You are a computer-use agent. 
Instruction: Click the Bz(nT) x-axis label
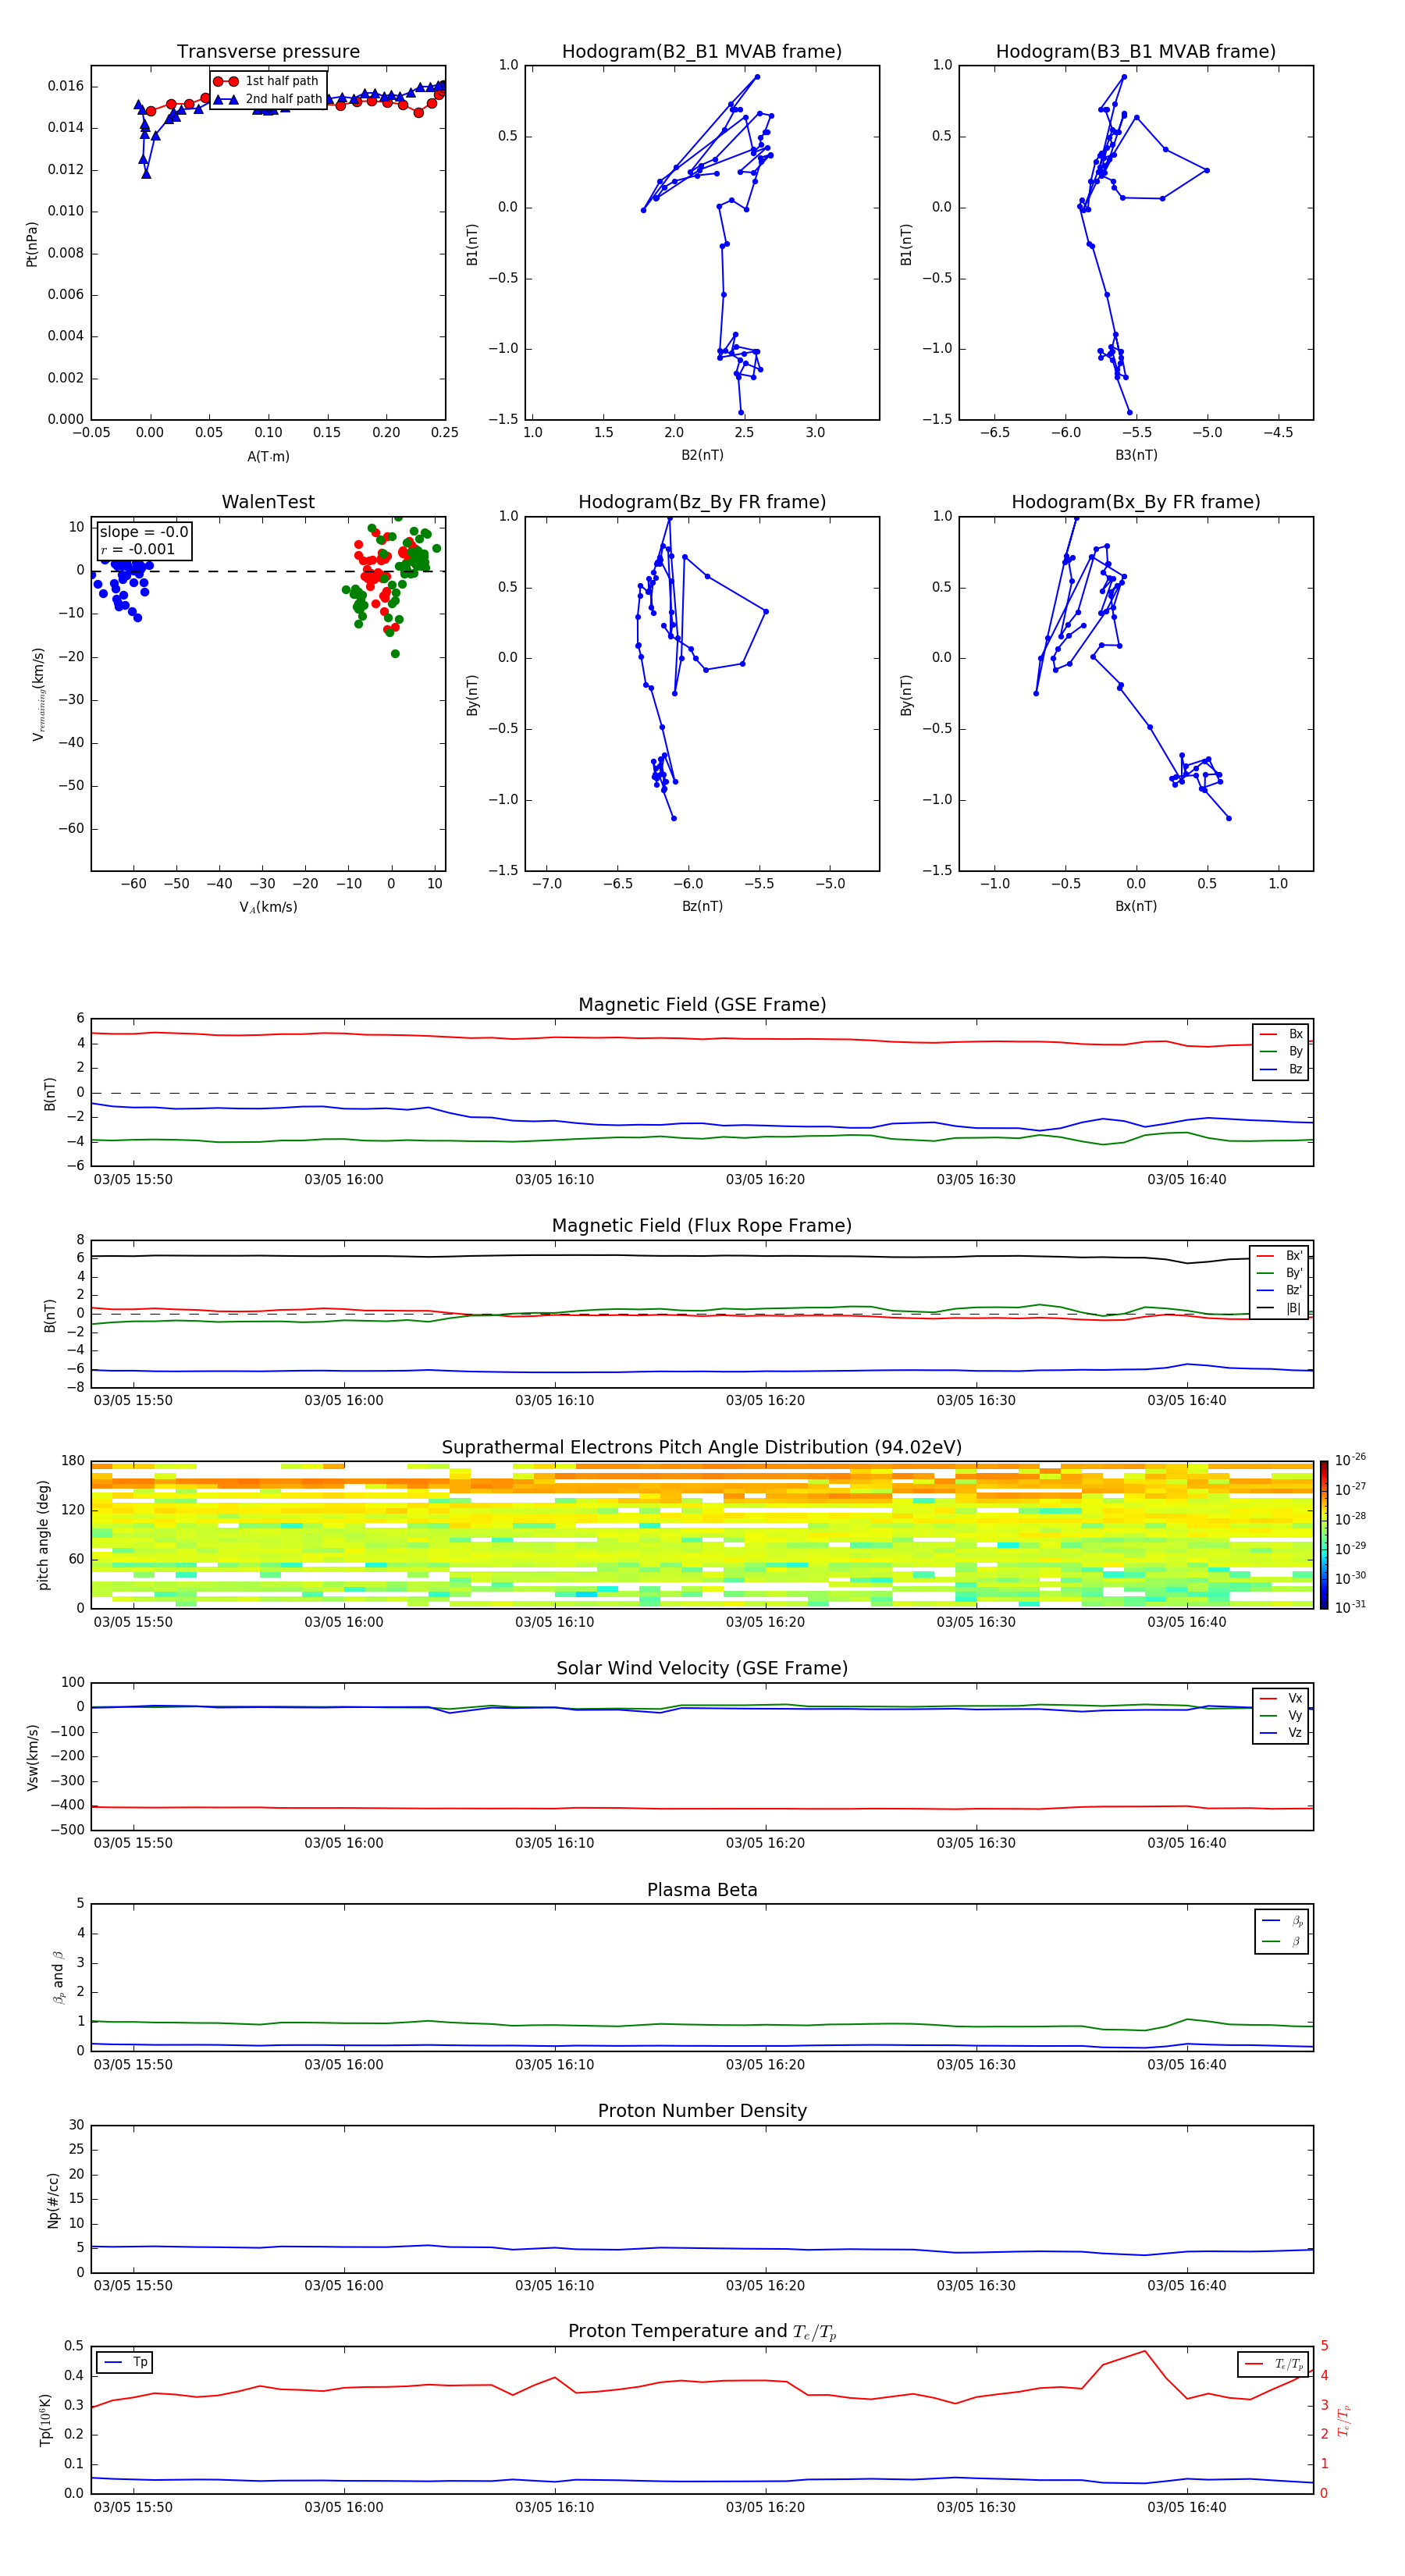(x=702, y=906)
